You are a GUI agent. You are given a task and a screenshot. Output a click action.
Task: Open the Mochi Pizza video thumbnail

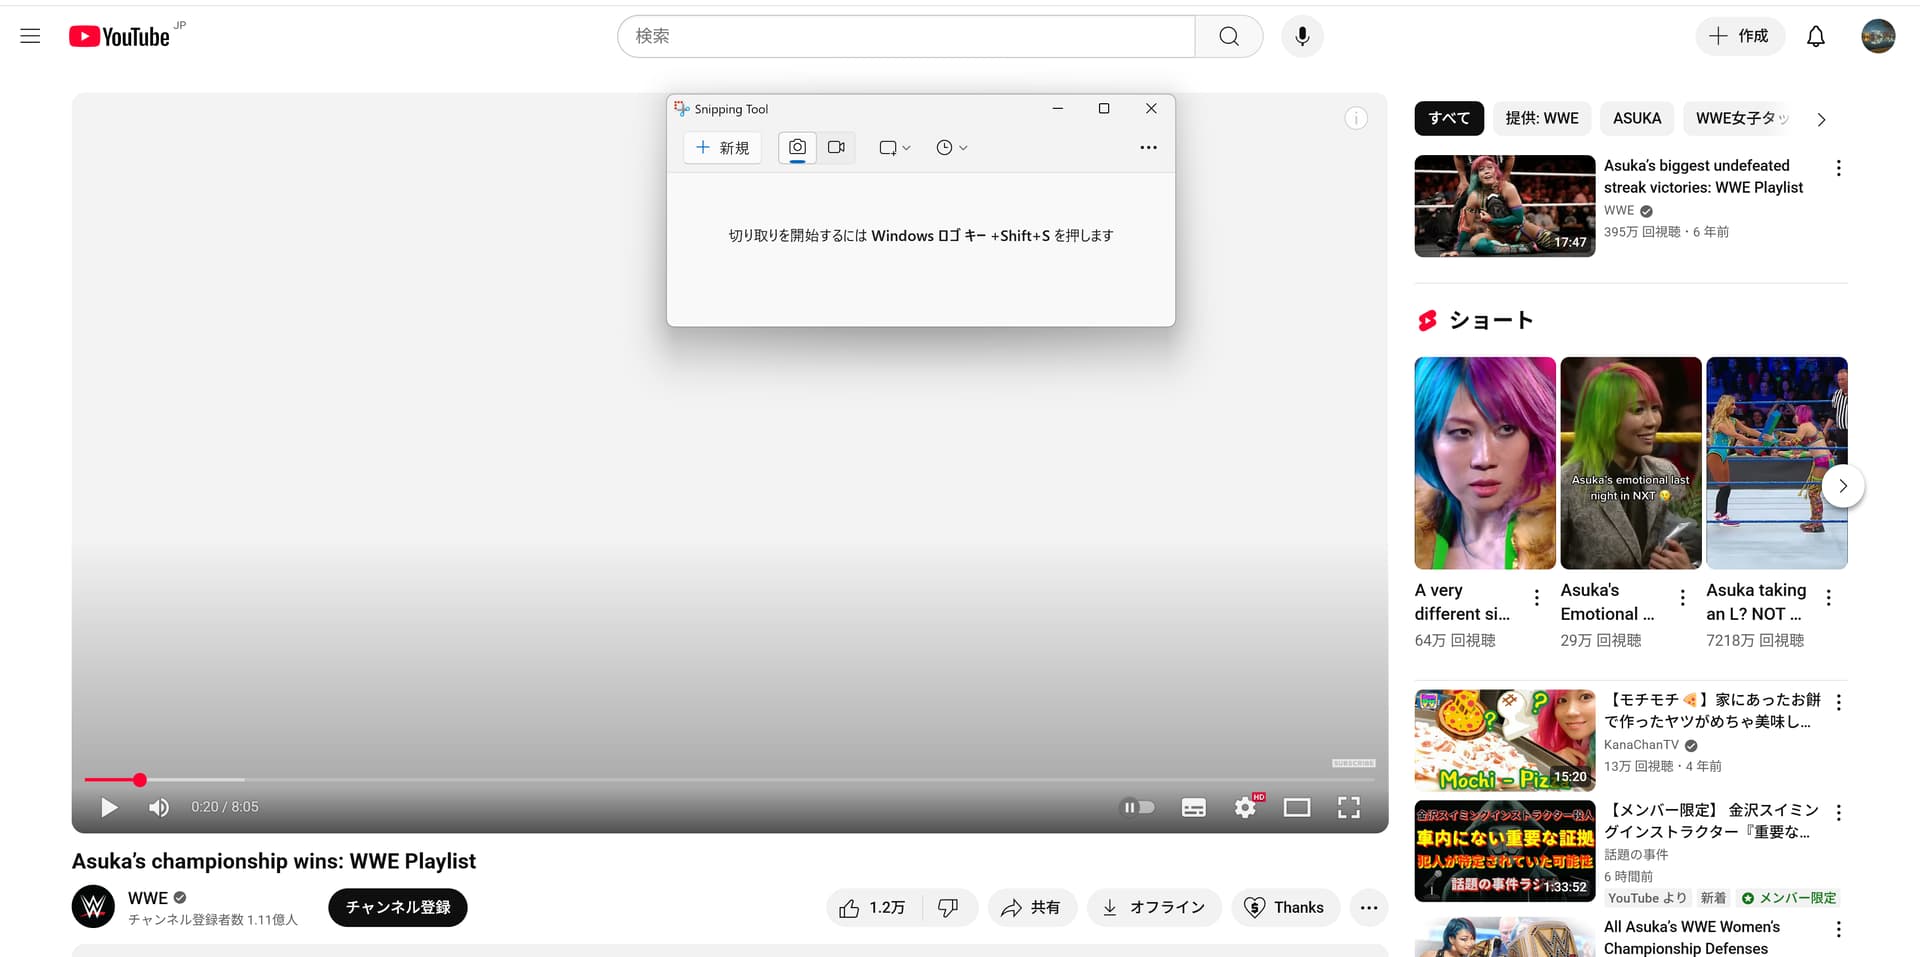[1505, 740]
